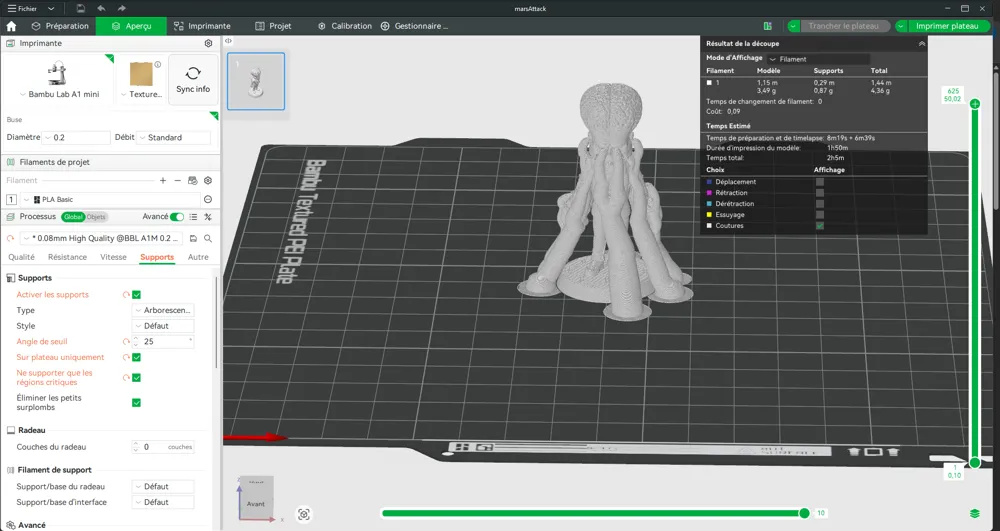This screenshot has width=1000, height=531.
Task: Toggle Sur plateau uniquement checkbox
Action: pyautogui.click(x=136, y=357)
